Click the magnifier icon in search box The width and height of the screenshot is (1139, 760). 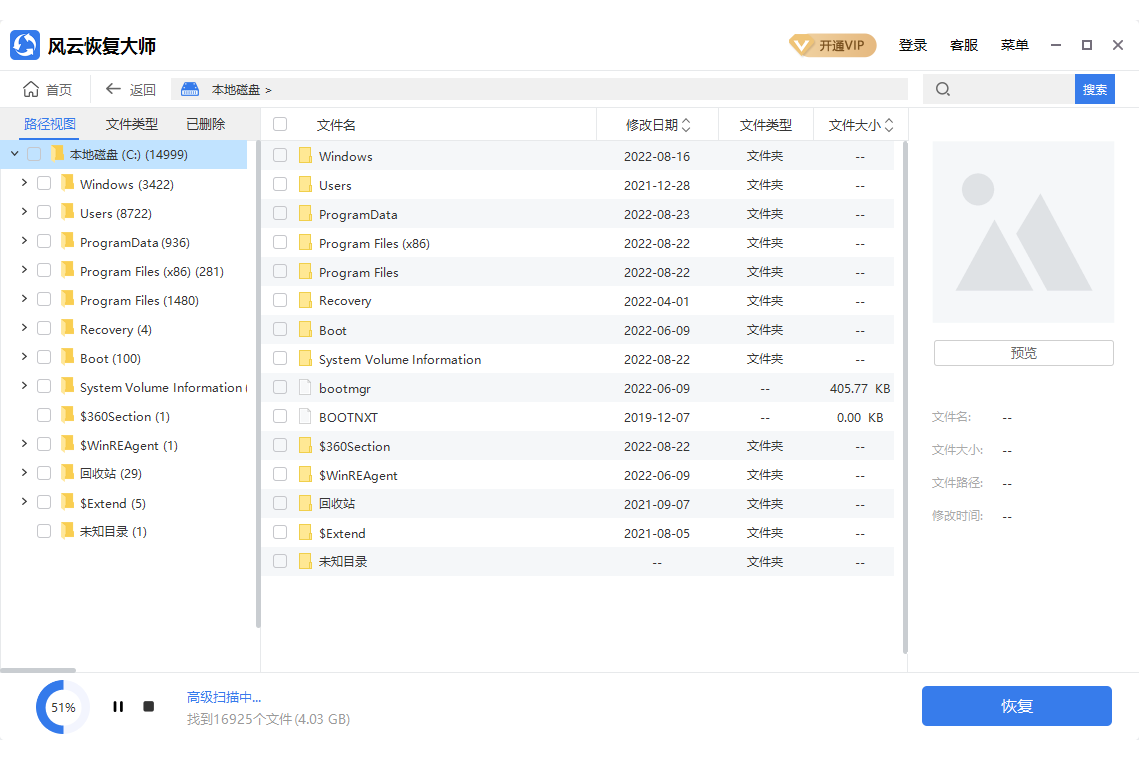(x=943, y=89)
